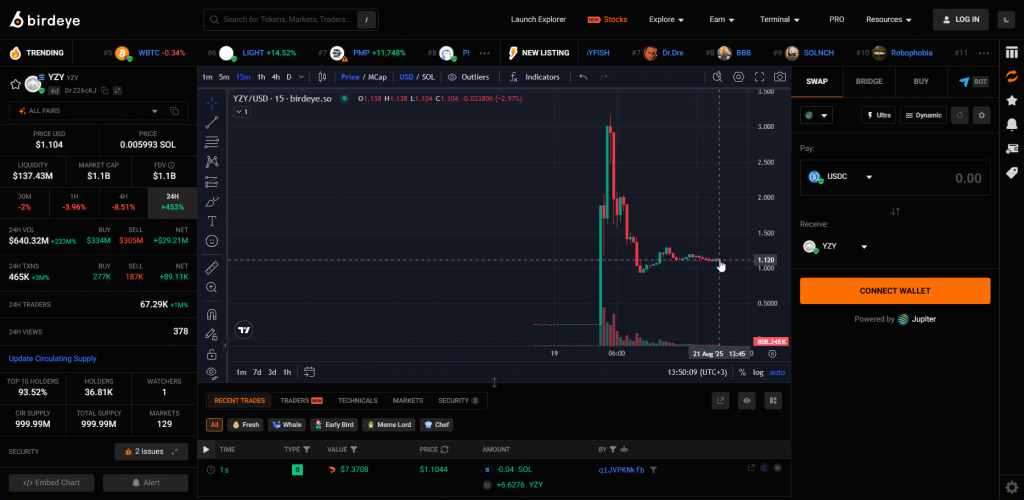Swap pay and receive tokens arrows
Viewport: 1024px width, 500px height.
895,211
